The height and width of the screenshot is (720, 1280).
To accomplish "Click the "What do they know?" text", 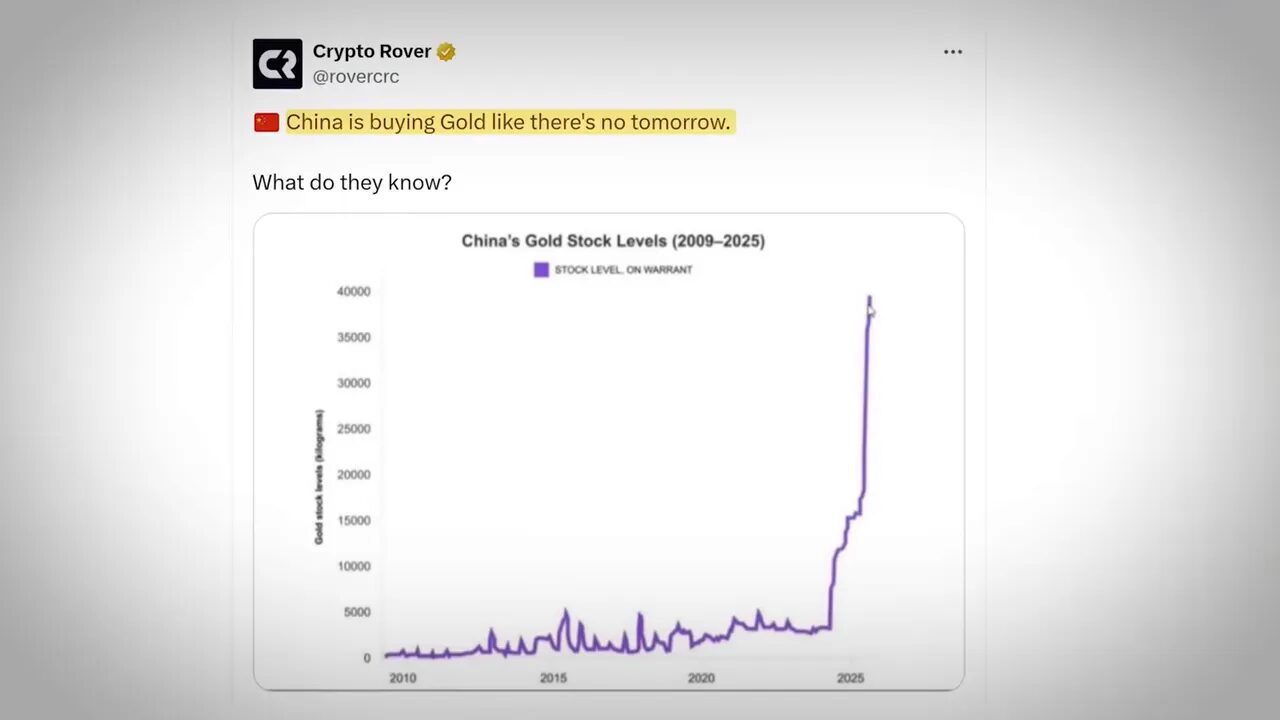I will tap(352, 182).
